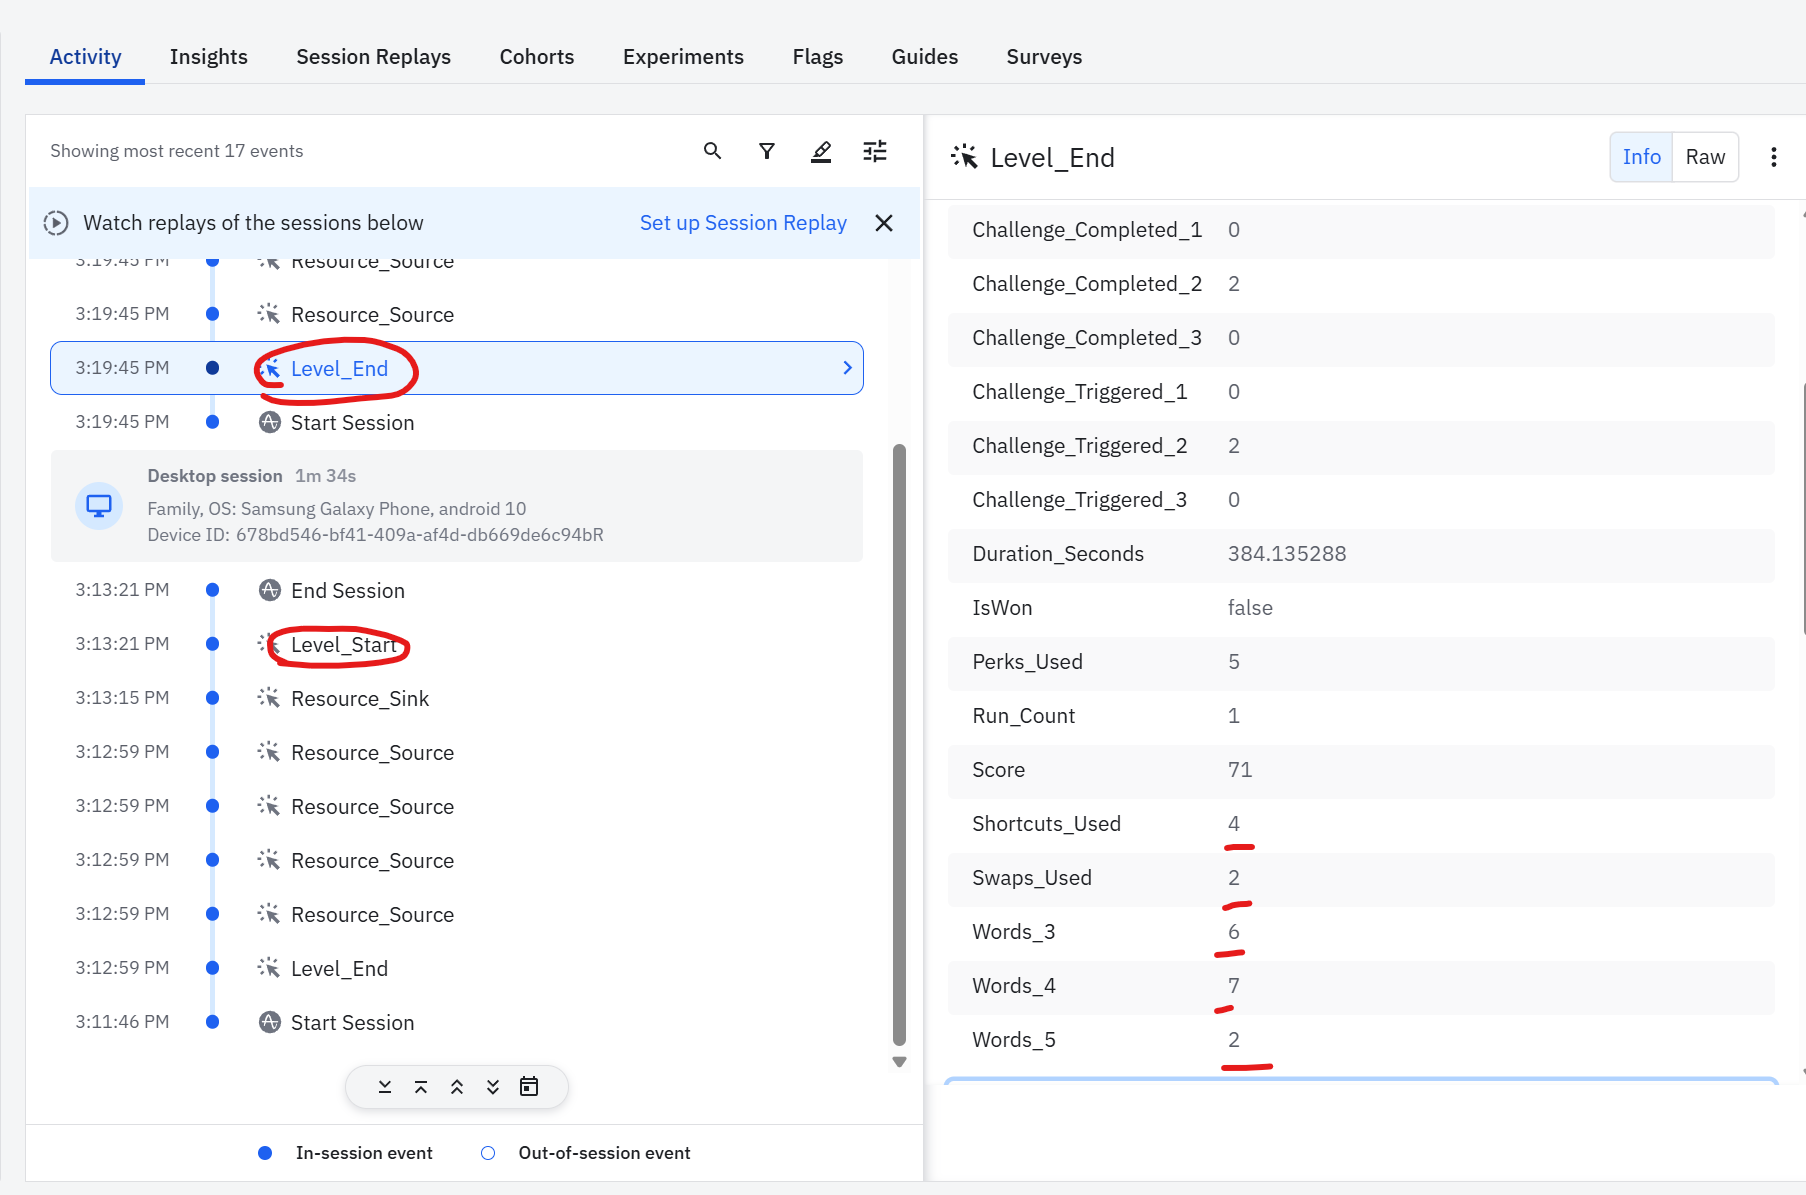Dismiss the session replay banner
This screenshot has height=1195, width=1806.
(884, 223)
